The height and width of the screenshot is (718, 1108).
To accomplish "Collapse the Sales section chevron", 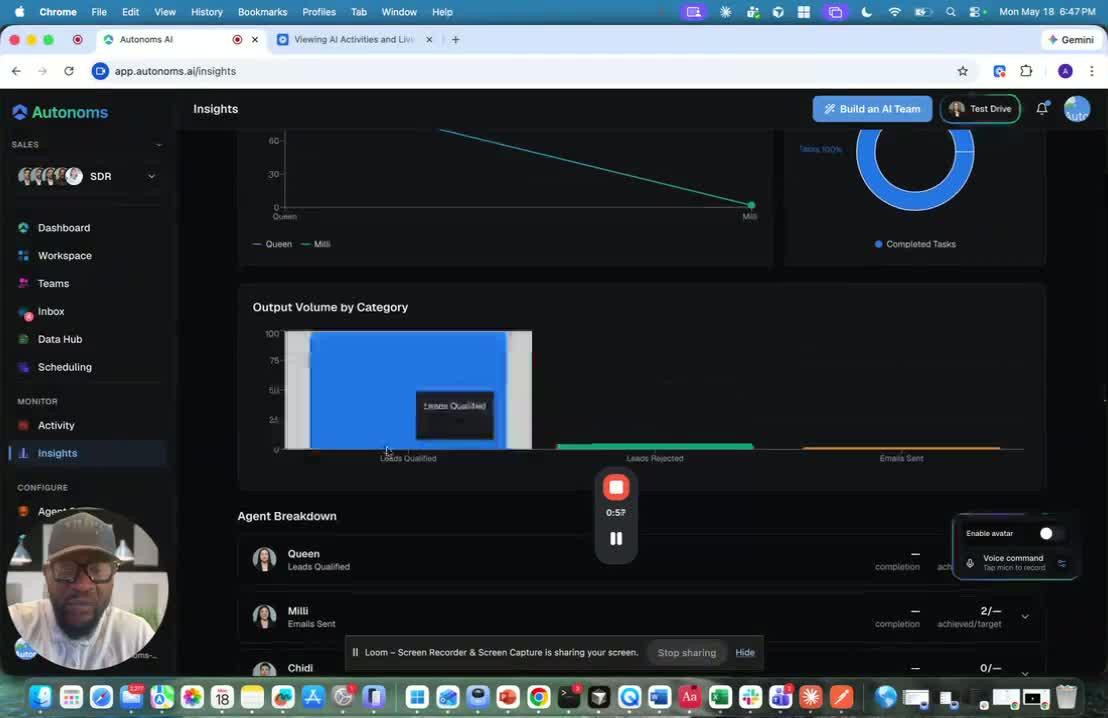I will [x=158, y=145].
